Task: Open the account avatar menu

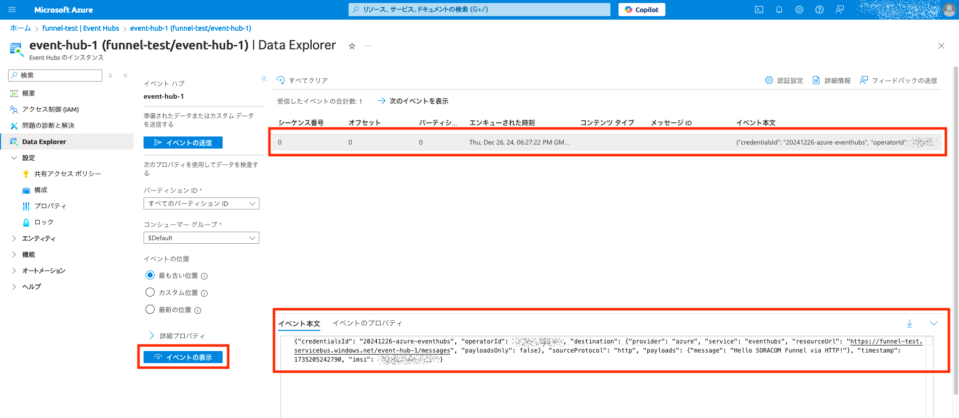Action: [x=949, y=10]
